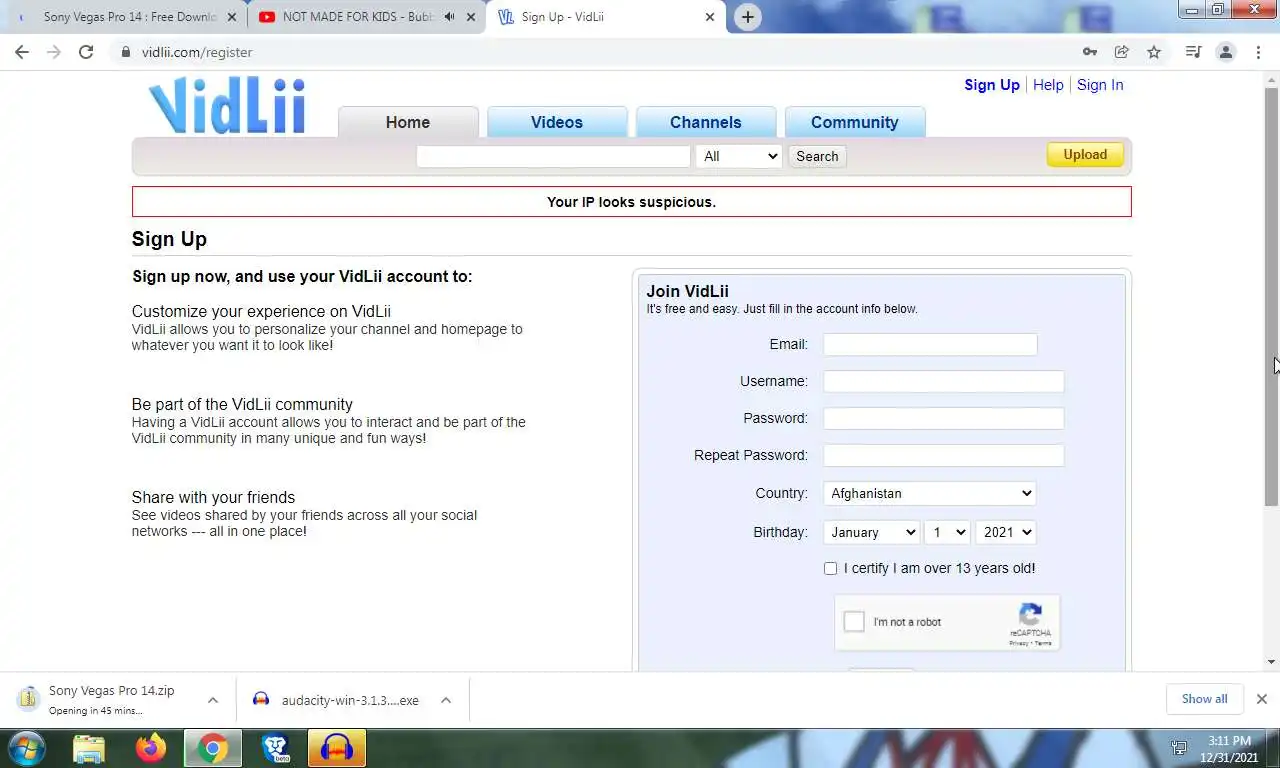Open the birthday year dropdown showing 2021

pos(1005,532)
